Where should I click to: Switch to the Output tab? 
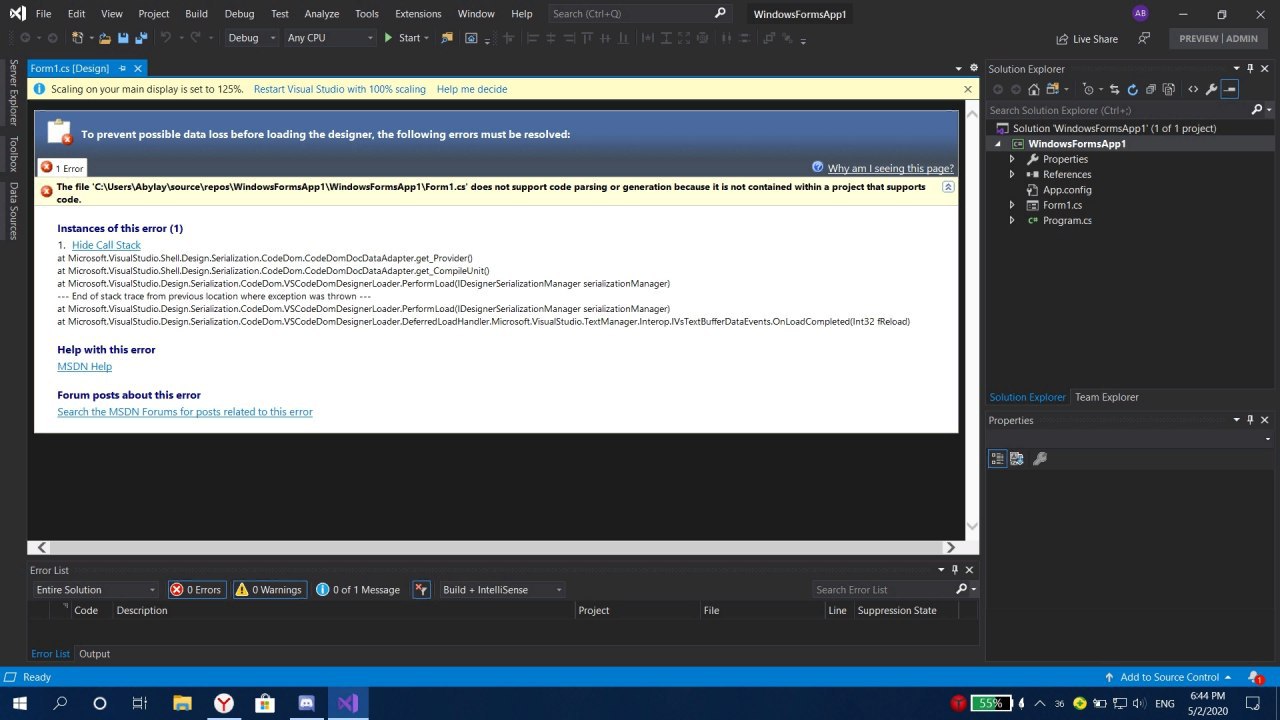click(94, 654)
